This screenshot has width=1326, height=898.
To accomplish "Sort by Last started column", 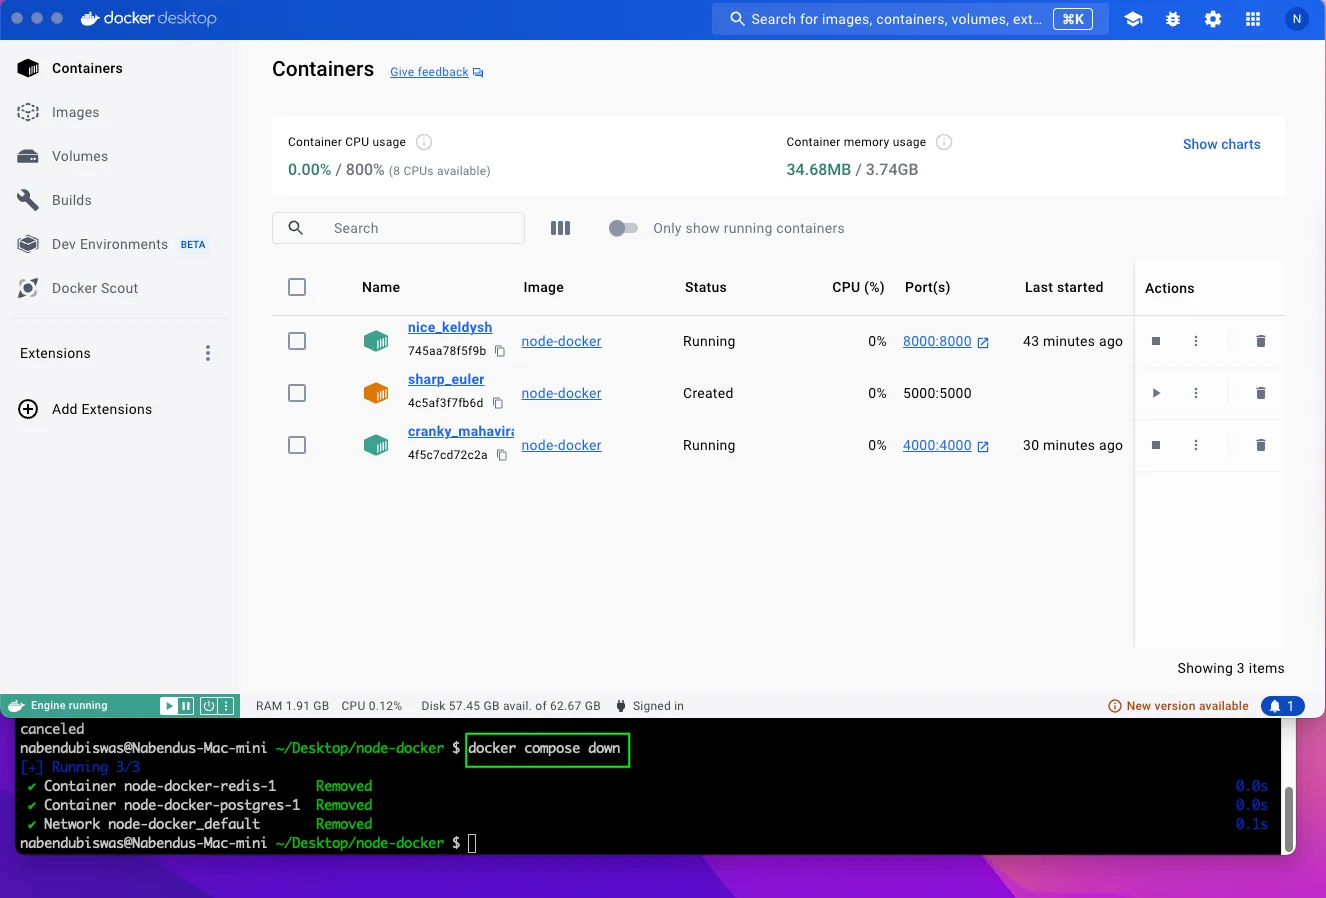I will (1064, 287).
